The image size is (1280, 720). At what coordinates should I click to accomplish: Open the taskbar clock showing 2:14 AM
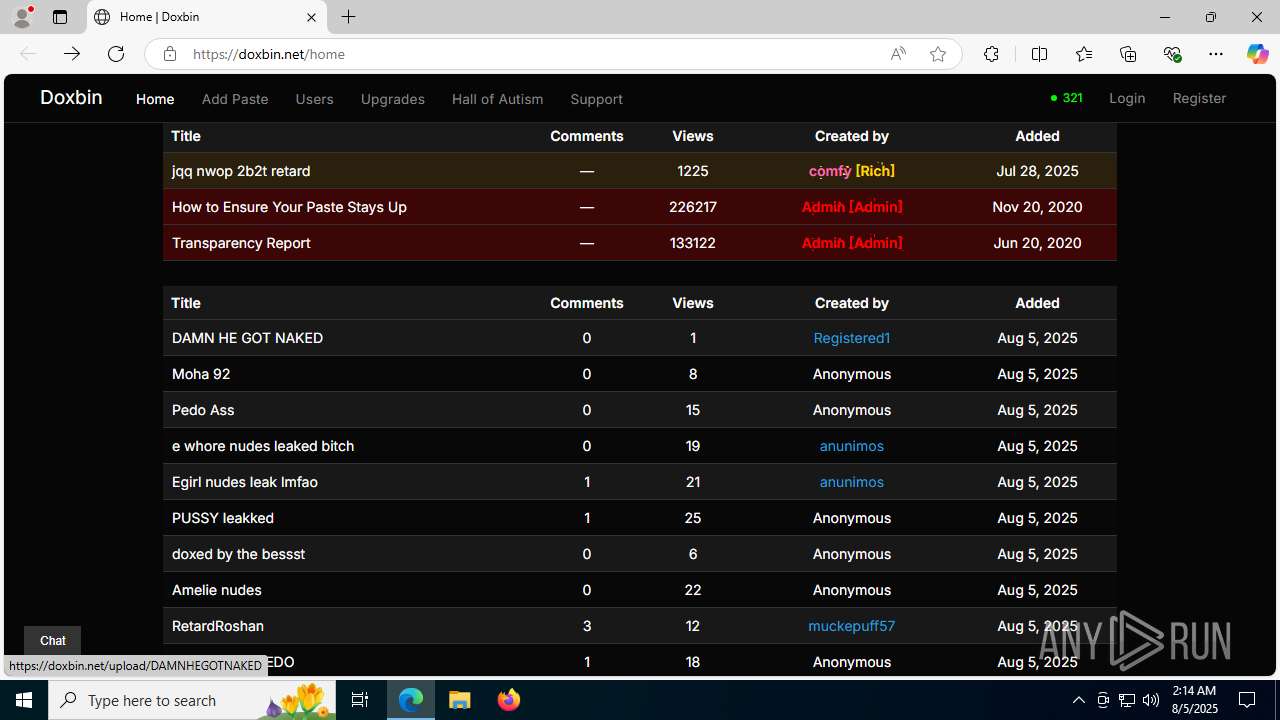[1193, 700]
